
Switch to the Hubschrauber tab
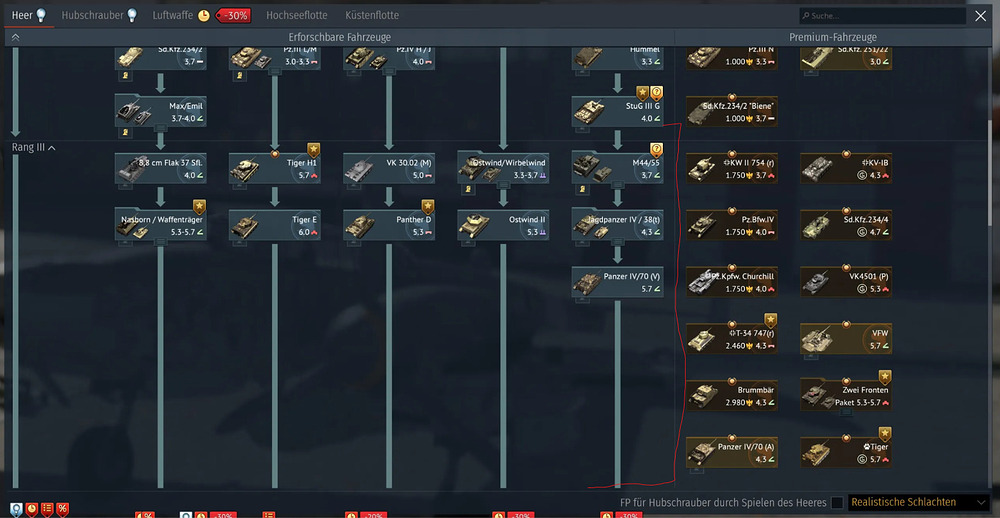point(92,15)
